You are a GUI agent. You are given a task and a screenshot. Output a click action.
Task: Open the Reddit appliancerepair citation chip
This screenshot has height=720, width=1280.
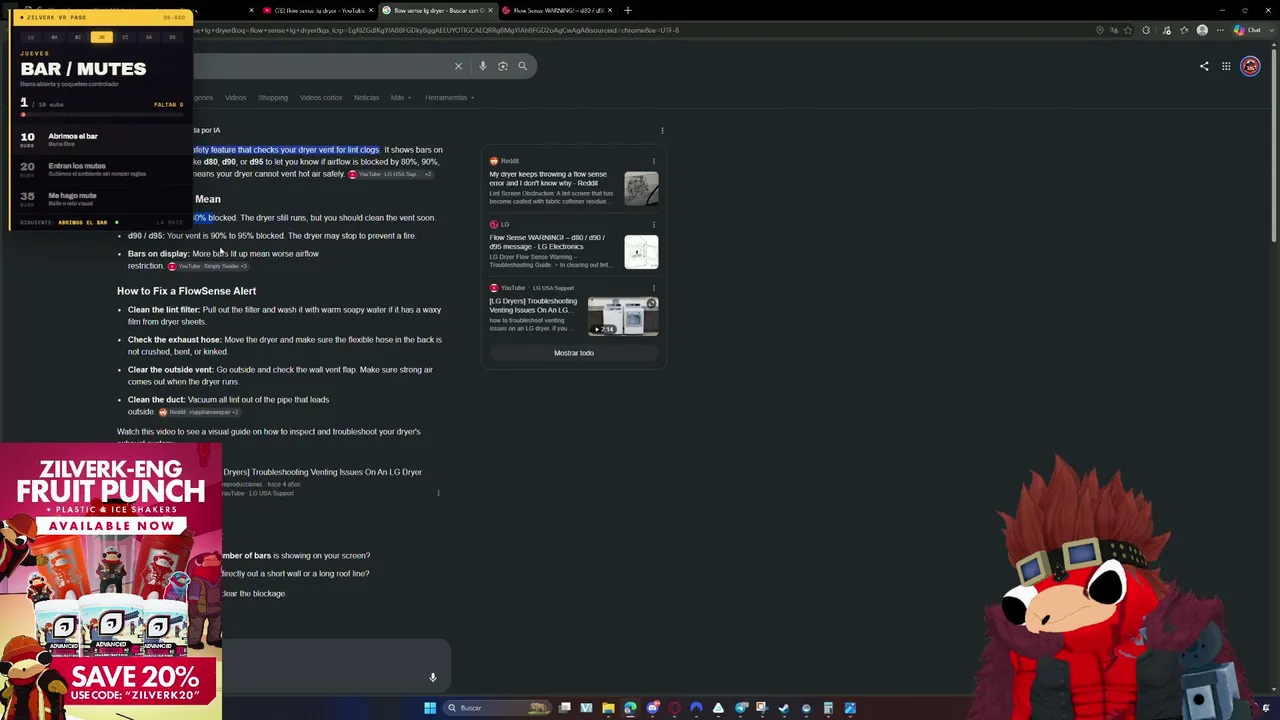point(199,412)
